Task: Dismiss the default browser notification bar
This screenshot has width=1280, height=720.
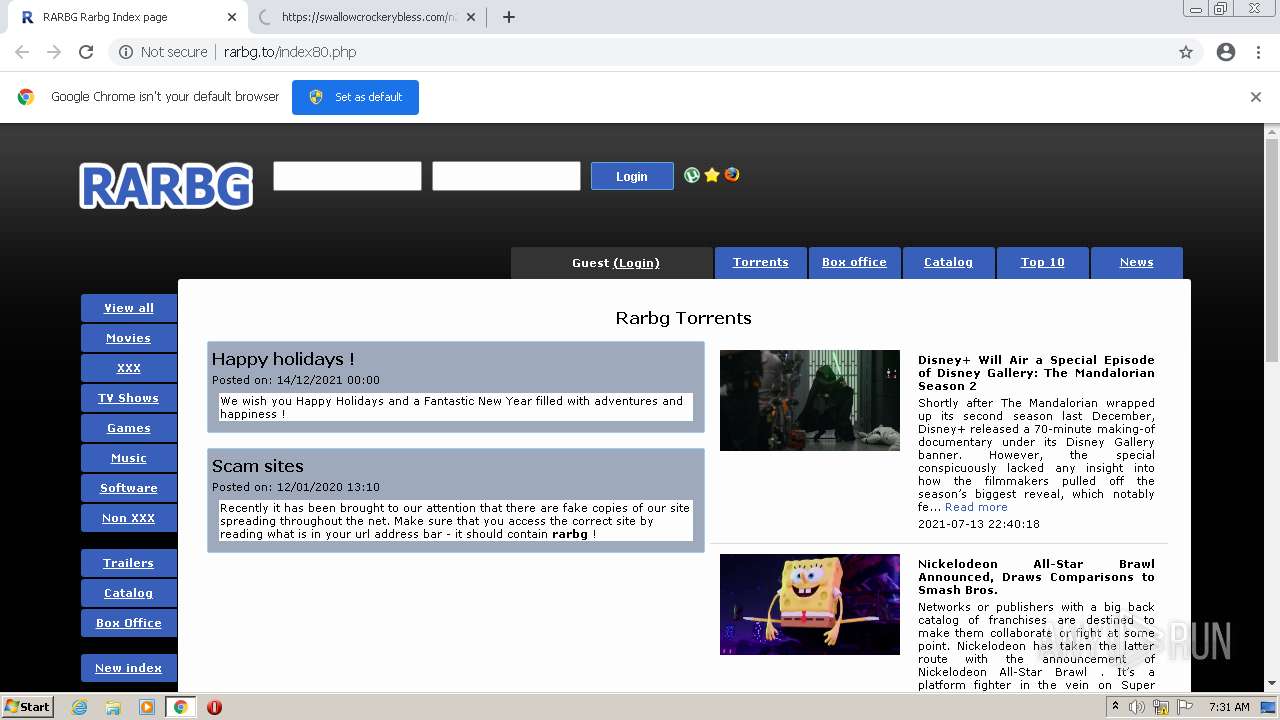Action: click(1256, 97)
